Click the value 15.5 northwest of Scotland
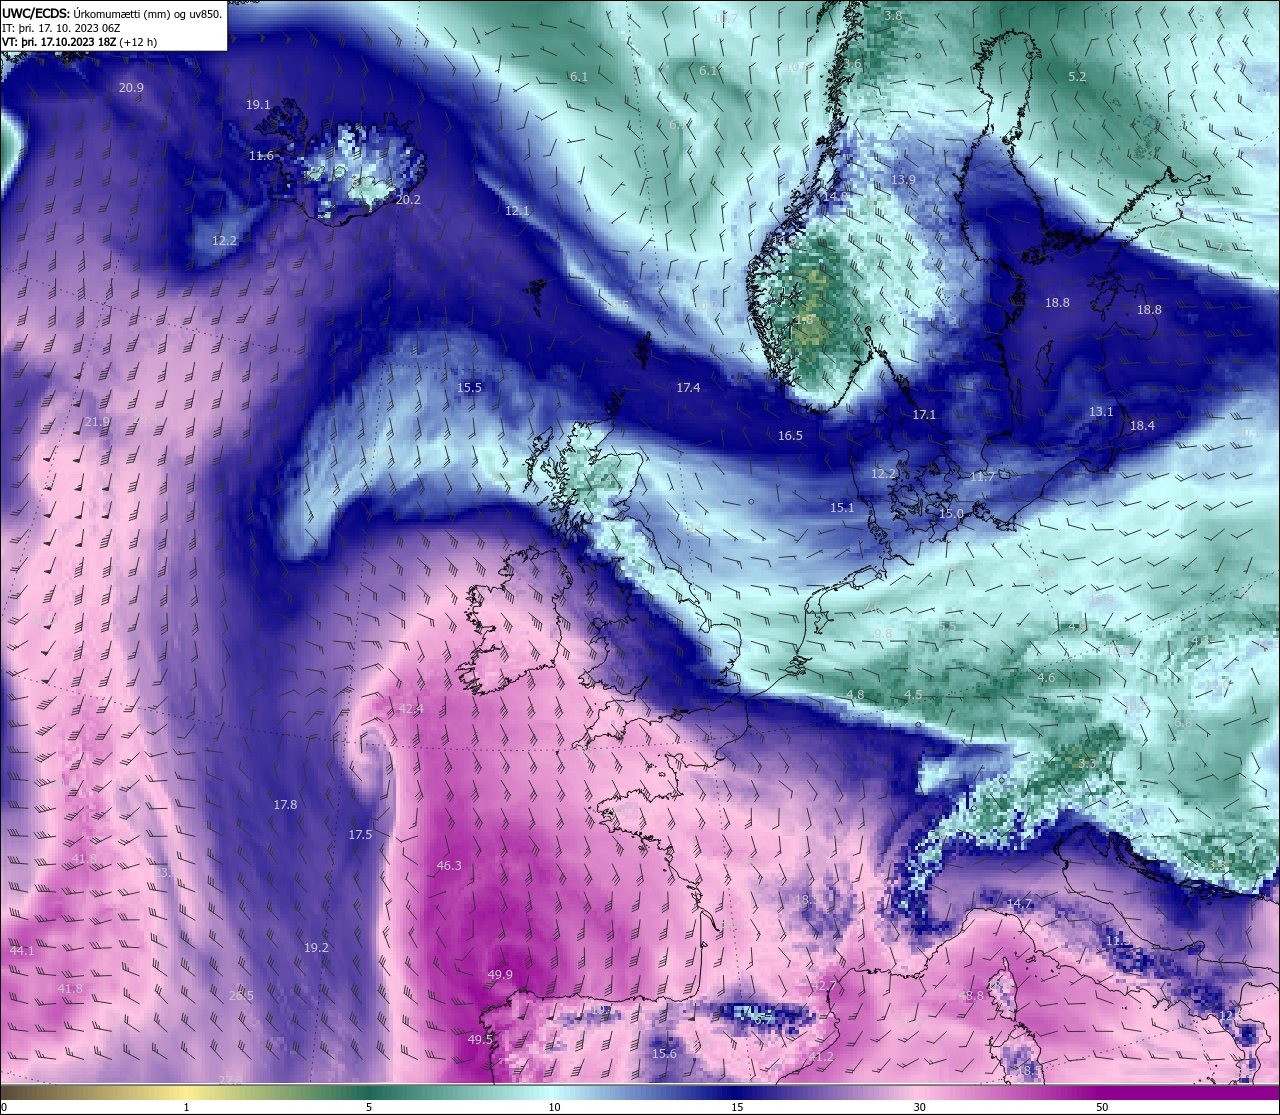The height and width of the screenshot is (1115, 1280). coord(469,388)
